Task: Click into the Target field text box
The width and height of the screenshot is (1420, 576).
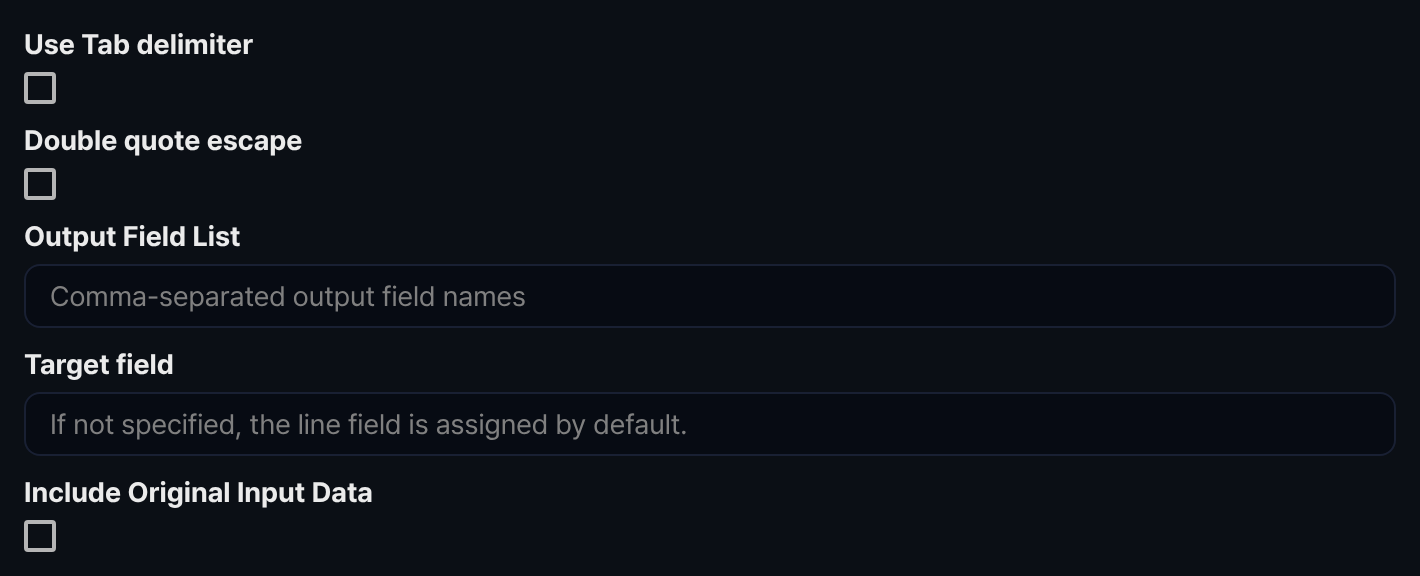Action: (x=709, y=424)
